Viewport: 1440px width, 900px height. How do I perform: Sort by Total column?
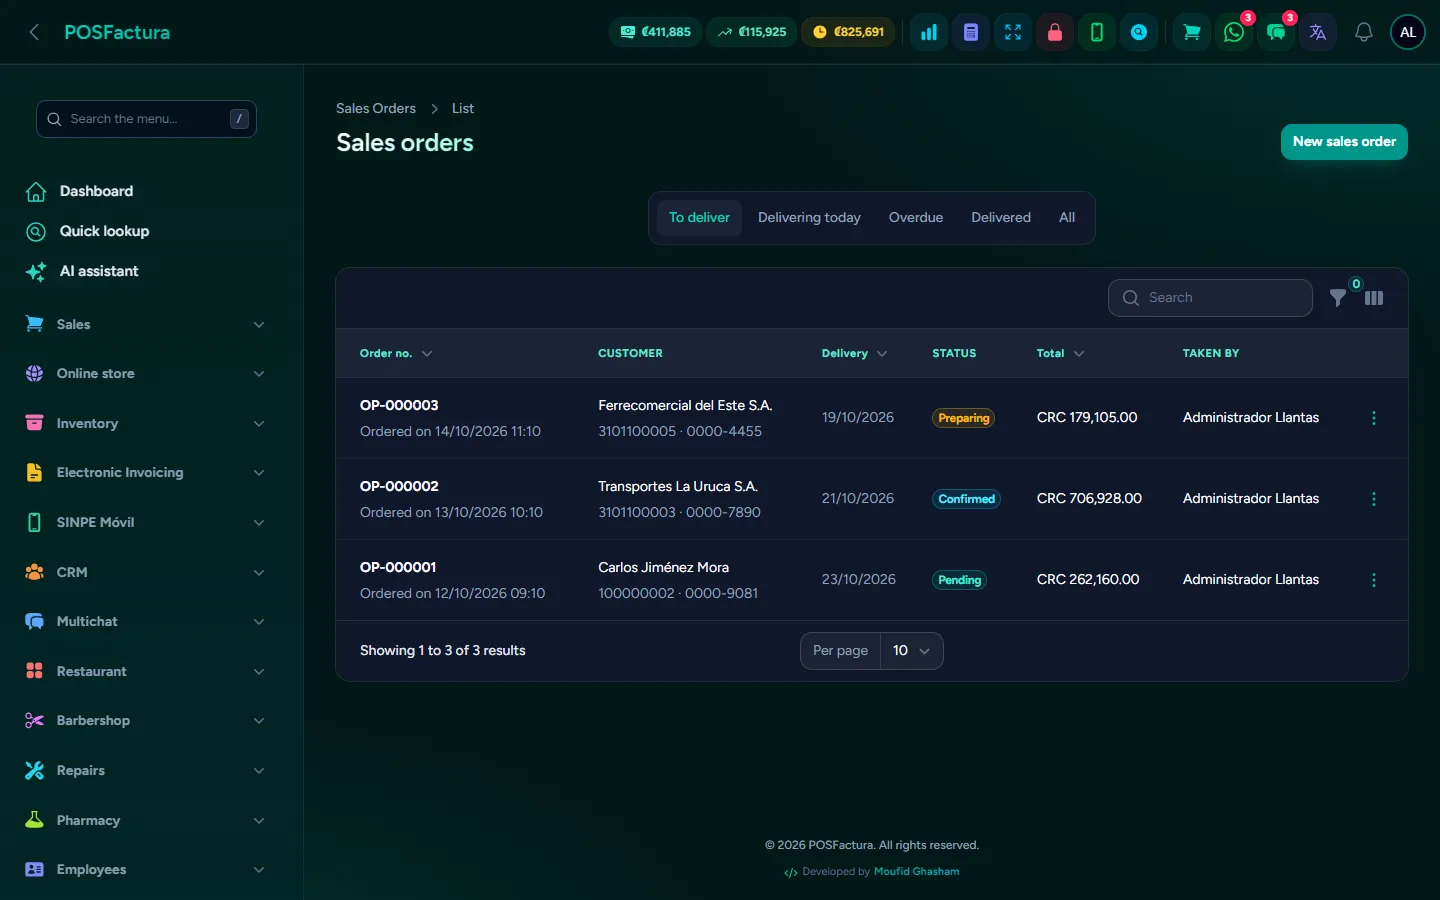(x=1060, y=353)
